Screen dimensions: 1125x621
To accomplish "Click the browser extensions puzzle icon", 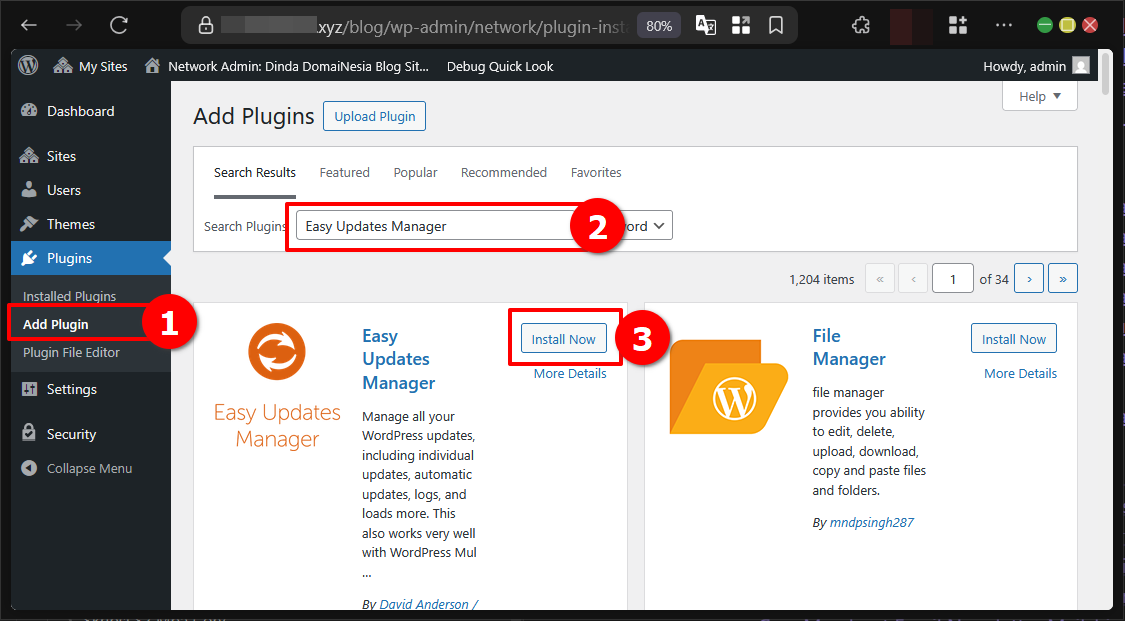I will pos(860,25).
